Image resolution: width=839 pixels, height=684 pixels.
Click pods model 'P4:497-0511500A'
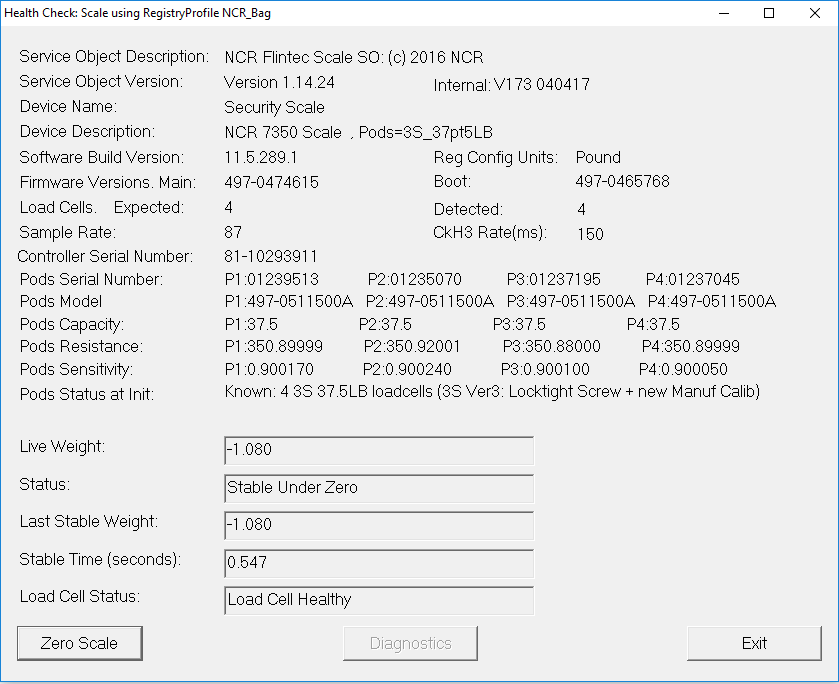tap(712, 301)
